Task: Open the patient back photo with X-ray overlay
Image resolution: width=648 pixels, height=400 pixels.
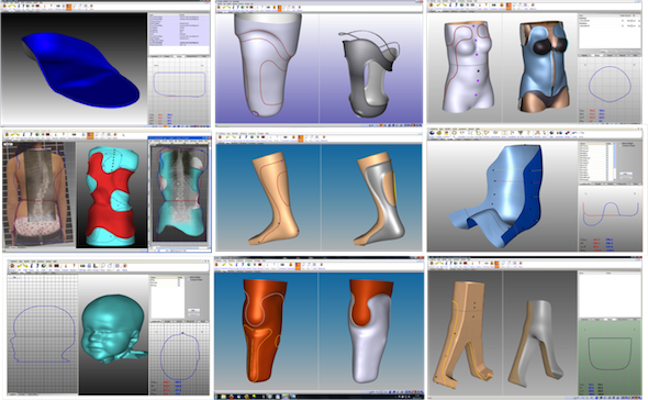Action: pyautogui.click(x=39, y=194)
